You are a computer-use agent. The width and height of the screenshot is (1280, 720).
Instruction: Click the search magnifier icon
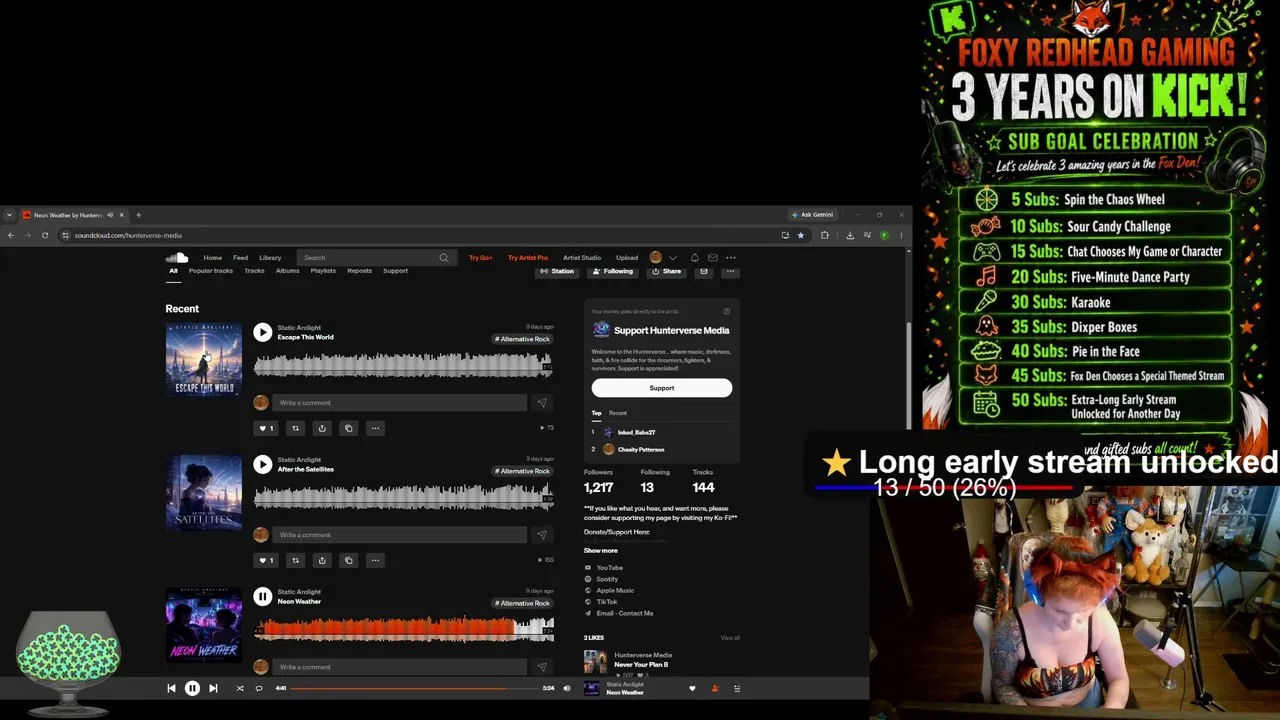444,258
